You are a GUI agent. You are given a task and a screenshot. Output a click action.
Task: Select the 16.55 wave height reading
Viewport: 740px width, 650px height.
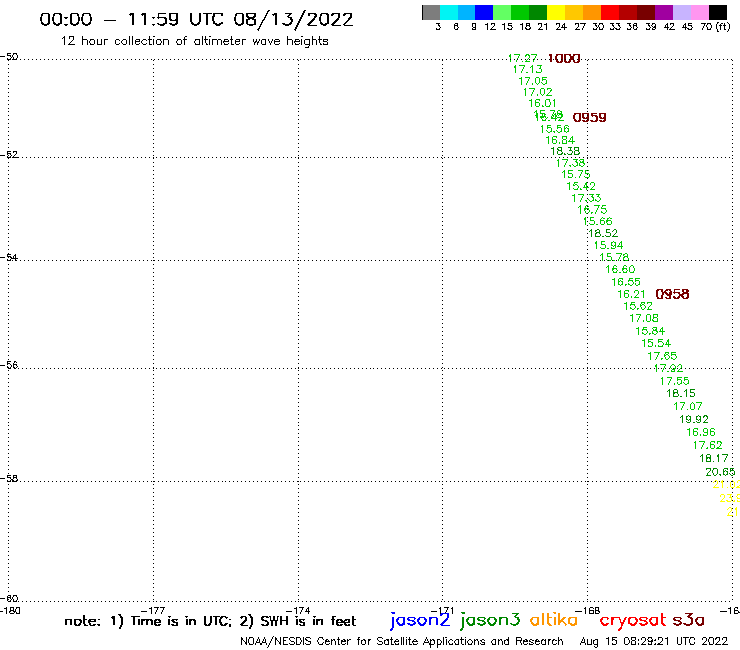click(626, 282)
